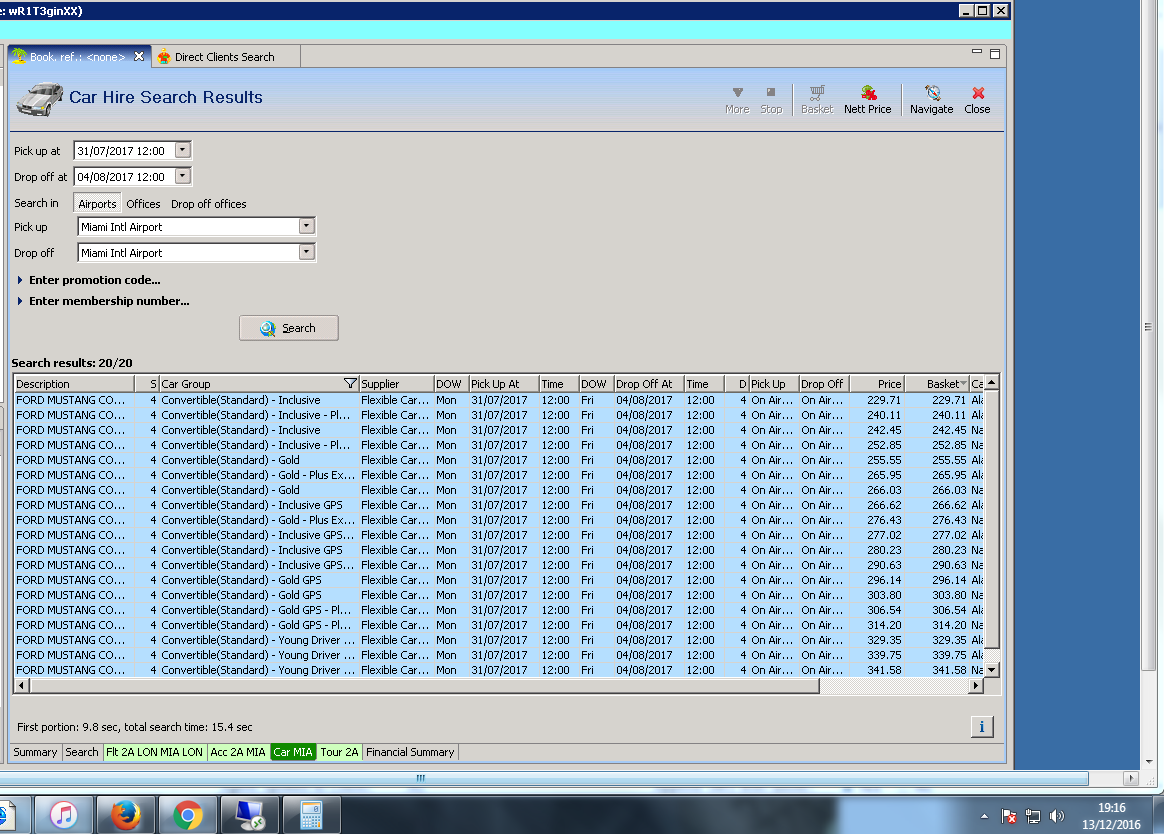The image size is (1164, 834).
Task: Open the Search bottom tab
Action: point(82,752)
